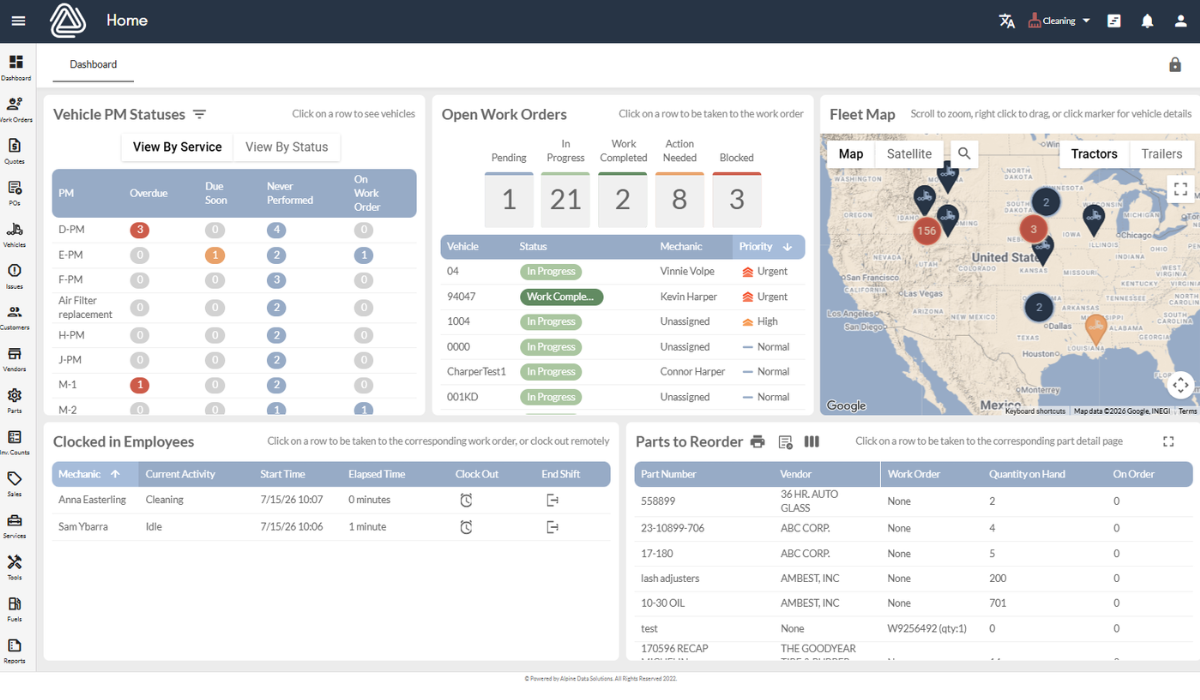Open the language translate icon
1200x700 pixels.
click(1007, 21)
